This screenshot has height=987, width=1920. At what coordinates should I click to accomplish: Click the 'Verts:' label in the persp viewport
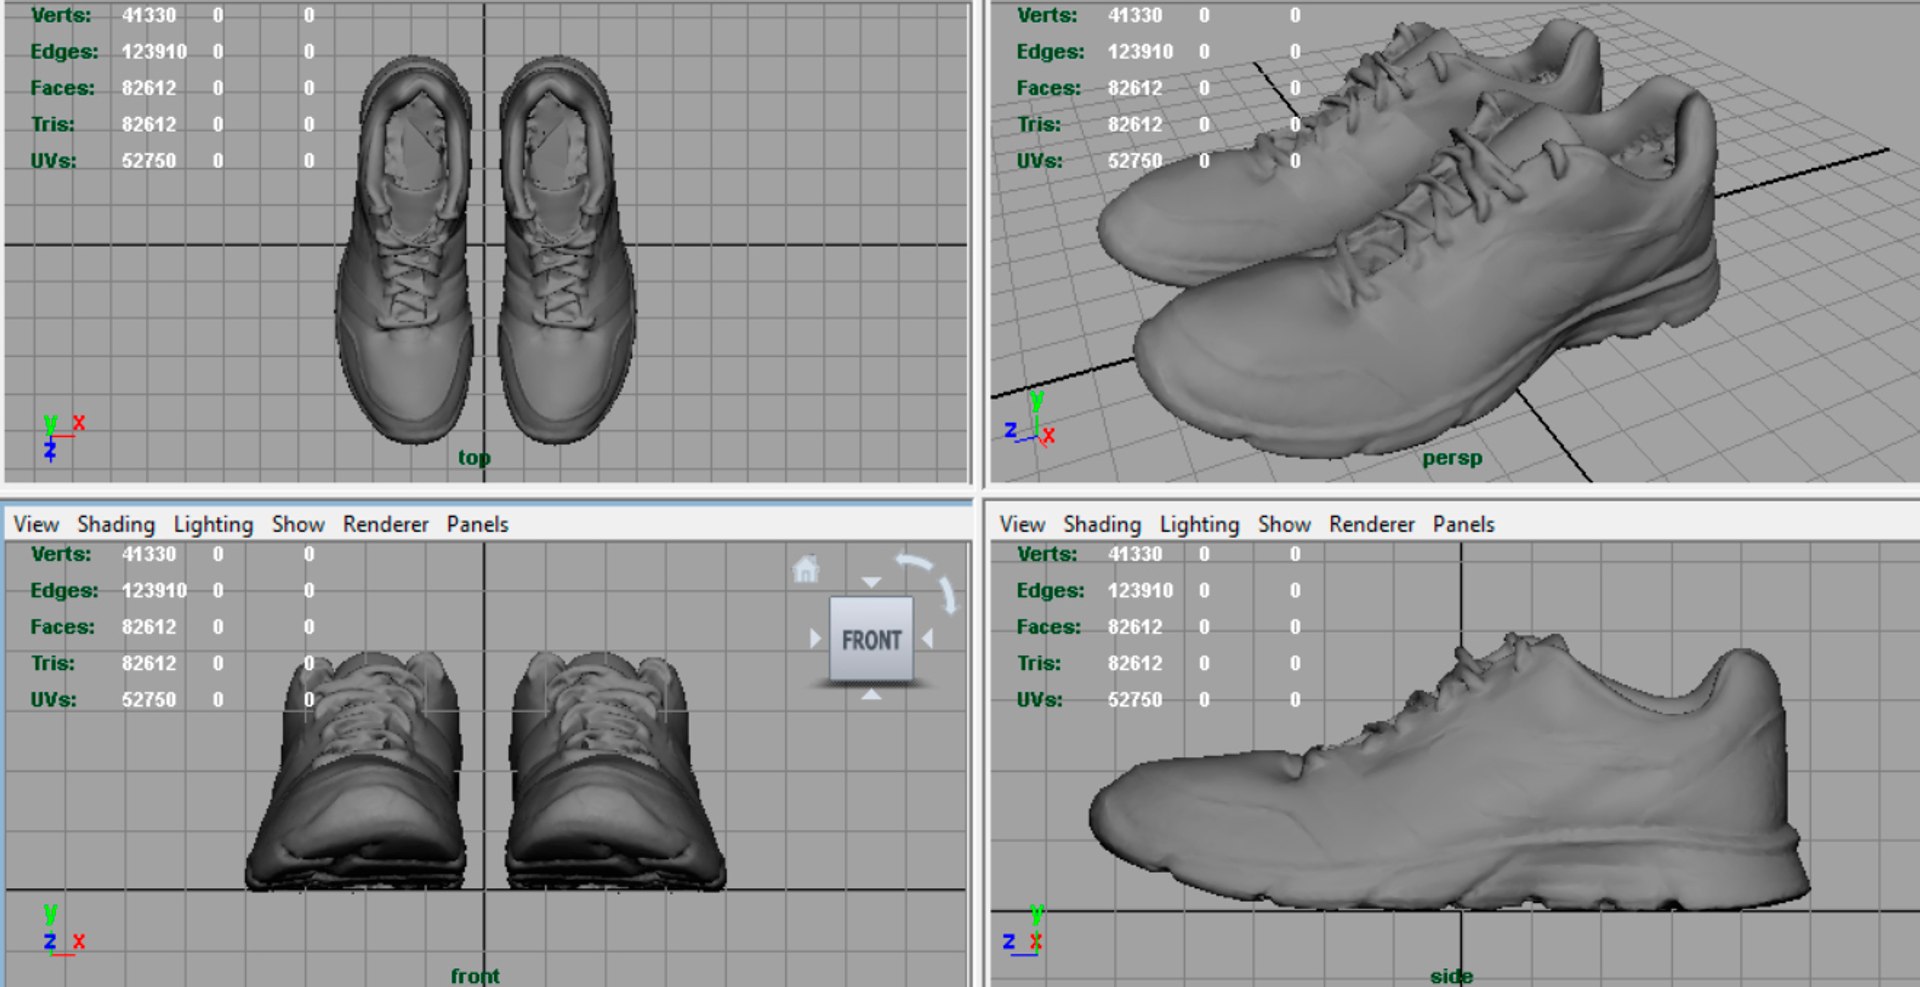coord(1047,15)
